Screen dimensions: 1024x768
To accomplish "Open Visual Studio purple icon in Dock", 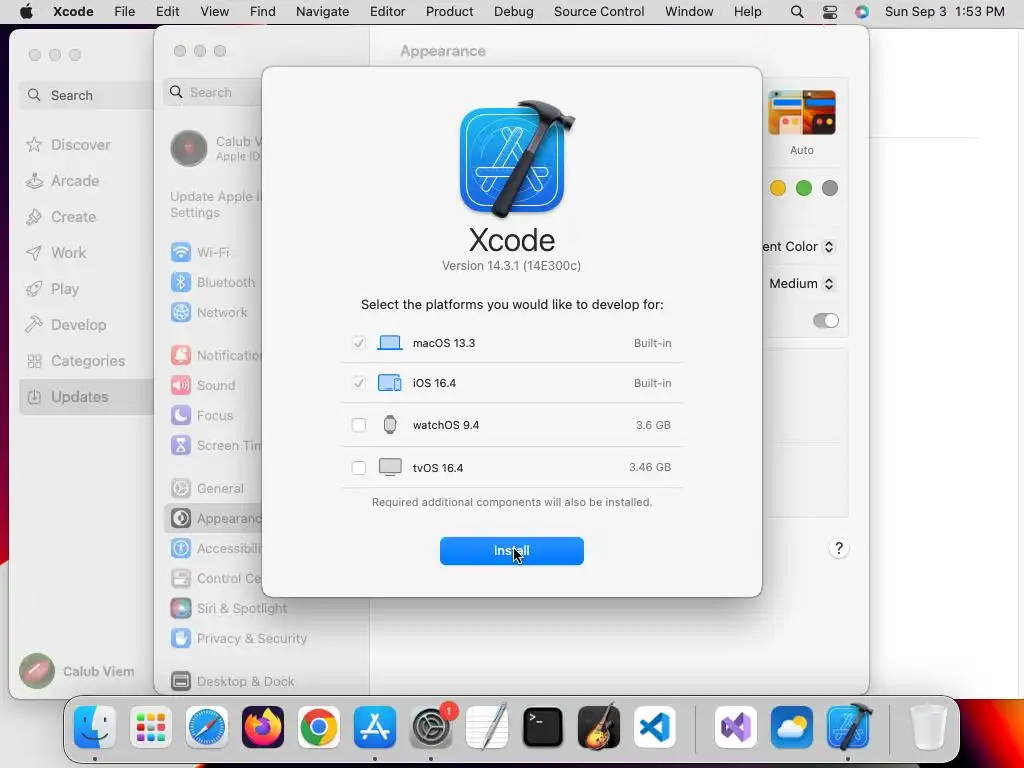I will (736, 727).
